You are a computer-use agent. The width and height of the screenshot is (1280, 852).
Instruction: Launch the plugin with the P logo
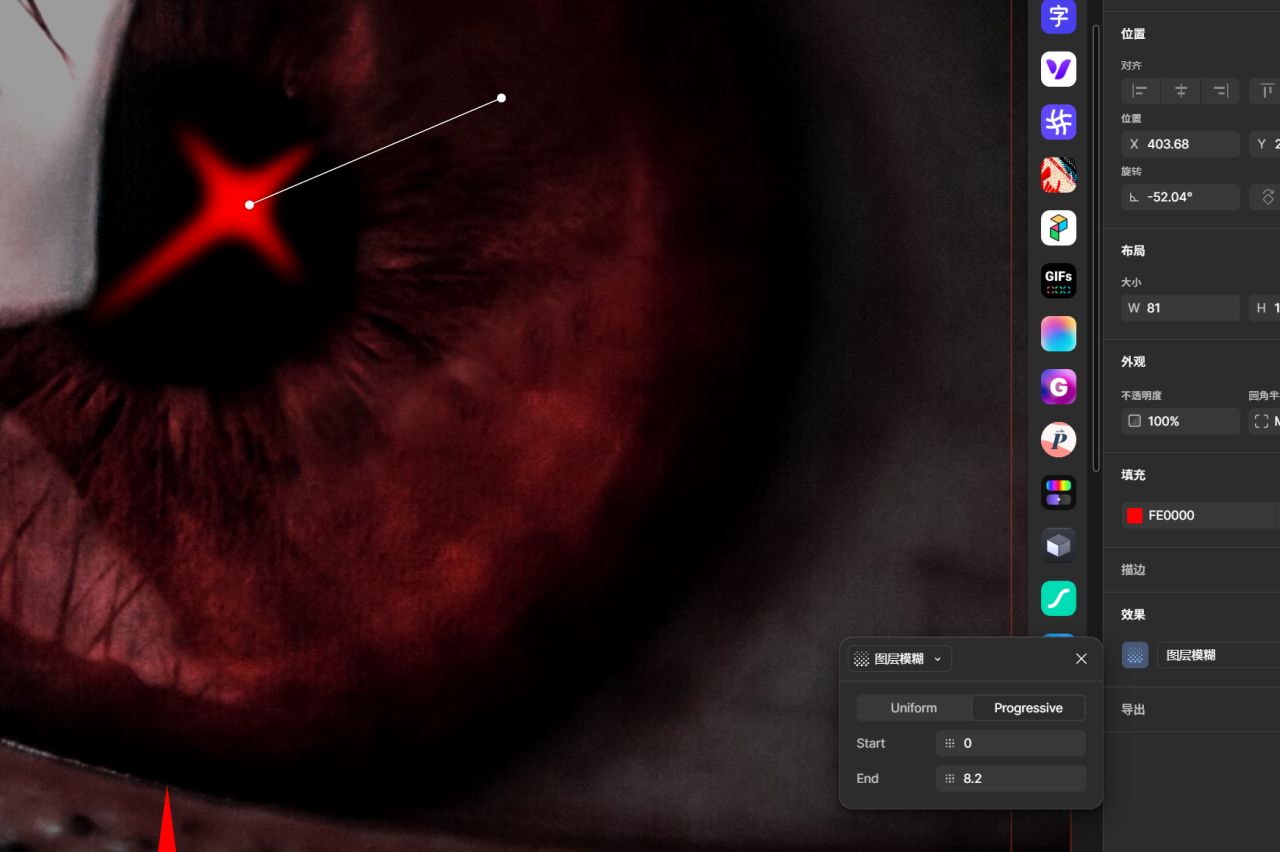[x=1059, y=440]
